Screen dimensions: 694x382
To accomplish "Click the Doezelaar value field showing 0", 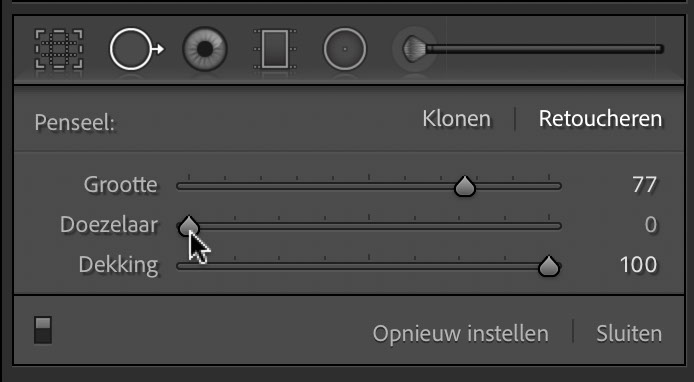I will pyautogui.click(x=651, y=225).
